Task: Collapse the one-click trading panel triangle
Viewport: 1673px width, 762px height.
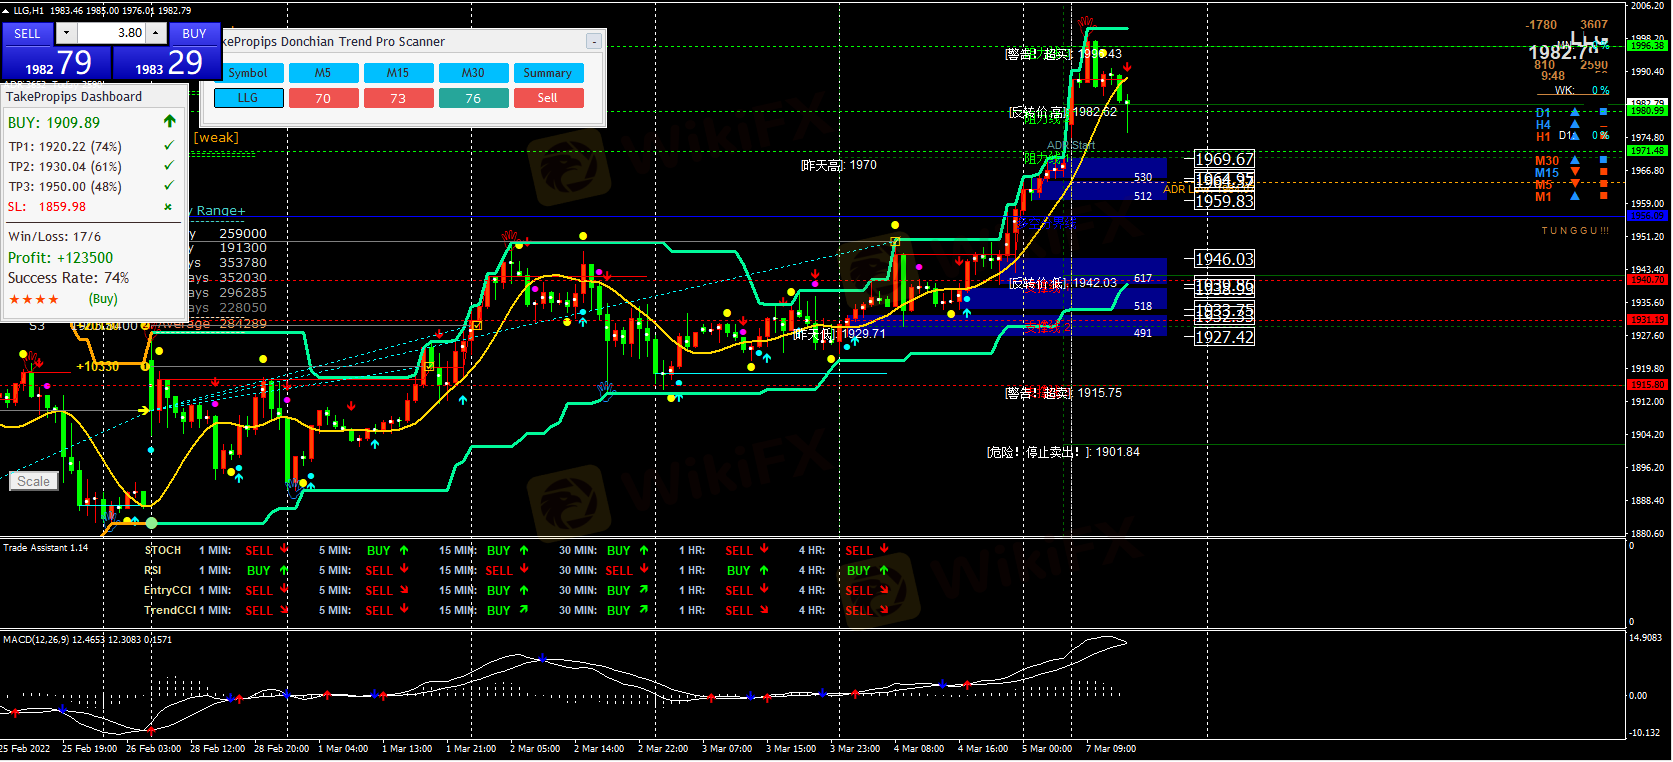Action: [5, 10]
